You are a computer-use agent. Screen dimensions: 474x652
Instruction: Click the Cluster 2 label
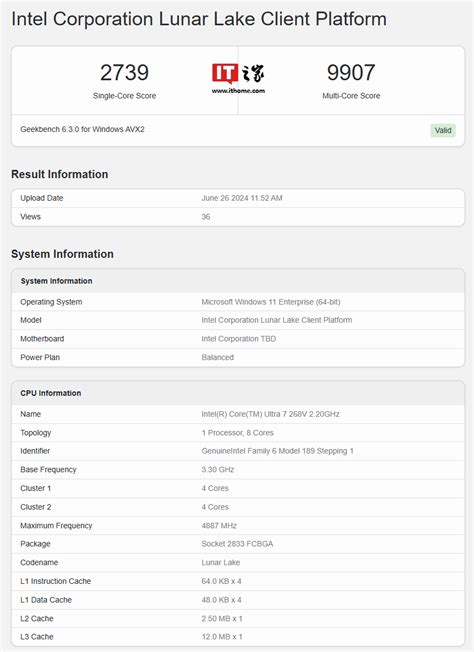pyautogui.click(x=36, y=507)
